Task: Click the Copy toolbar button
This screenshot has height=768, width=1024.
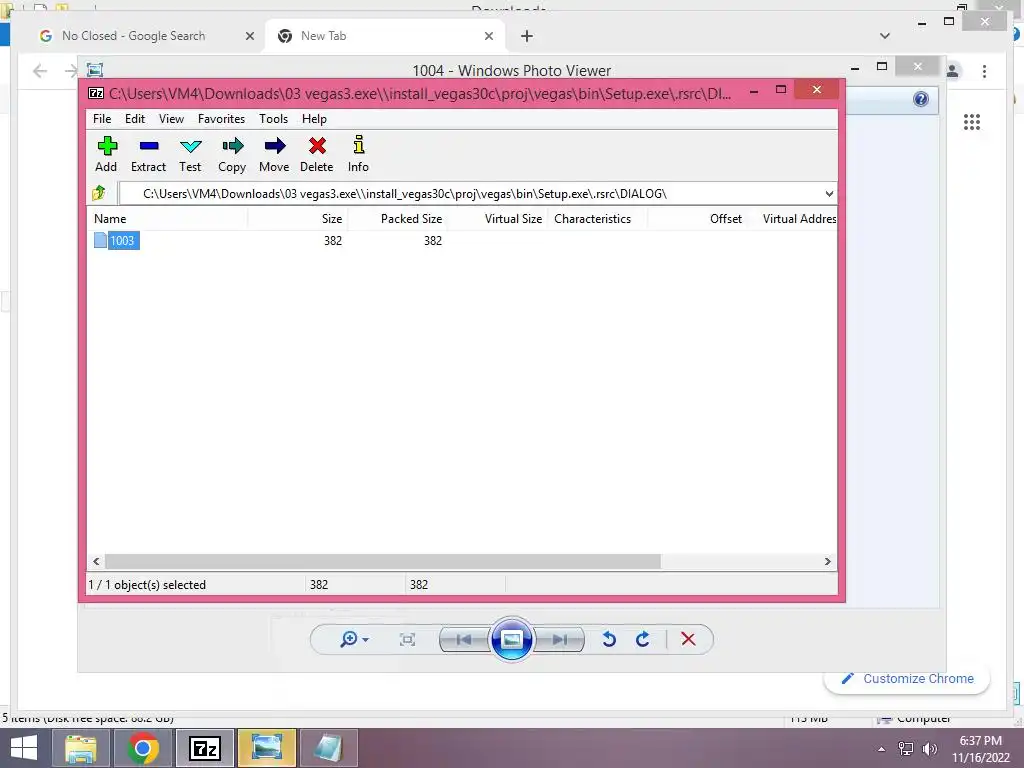Action: pos(232,154)
